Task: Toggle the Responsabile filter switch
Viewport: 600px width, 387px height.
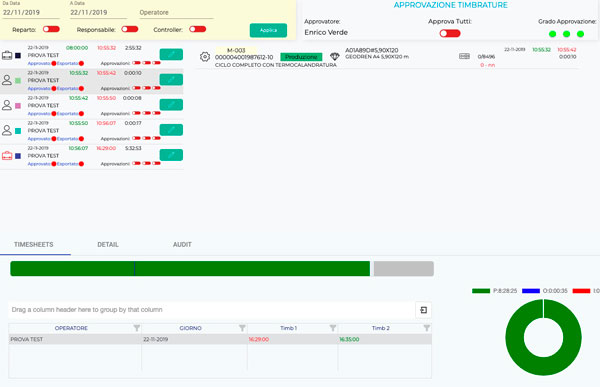Action: coord(130,29)
